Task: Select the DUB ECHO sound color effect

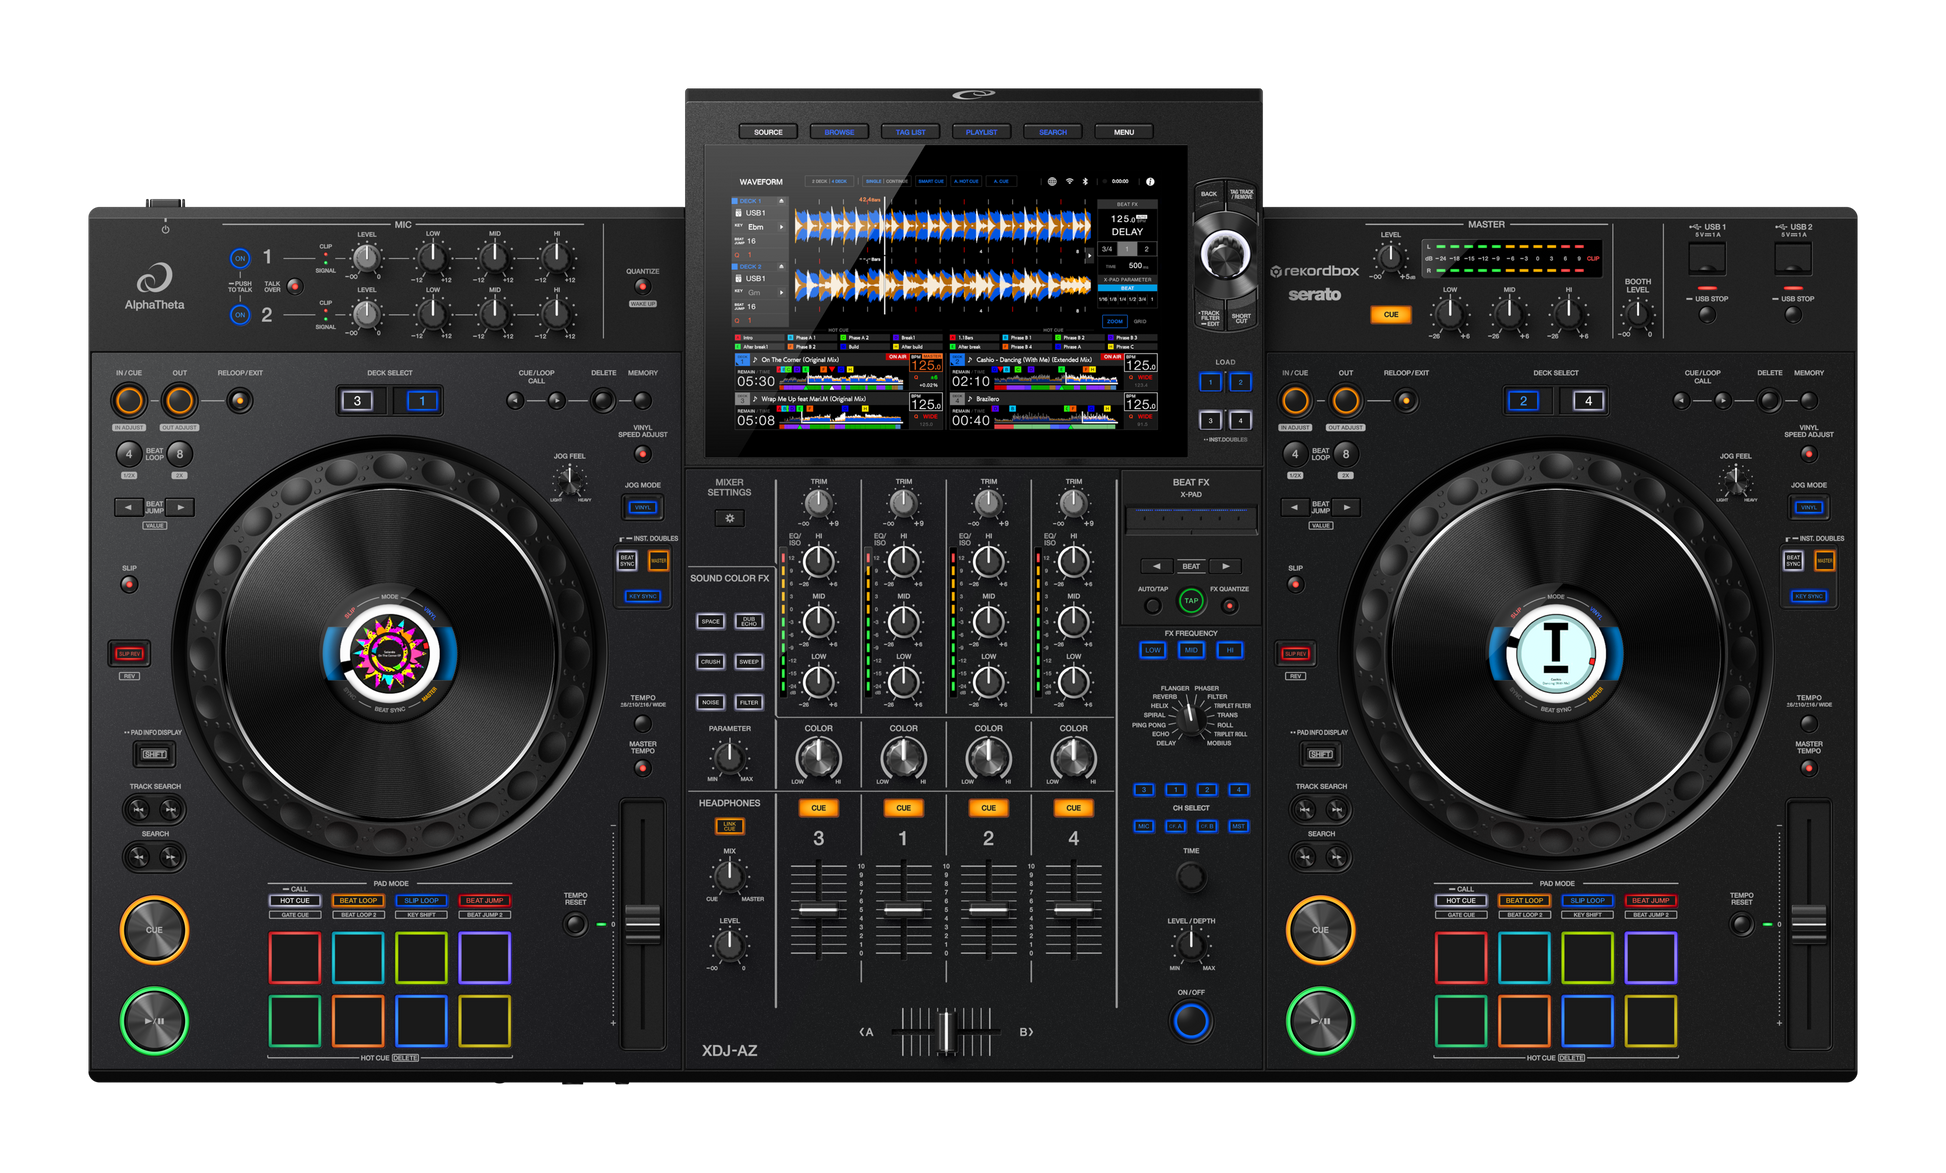Action: point(749,622)
